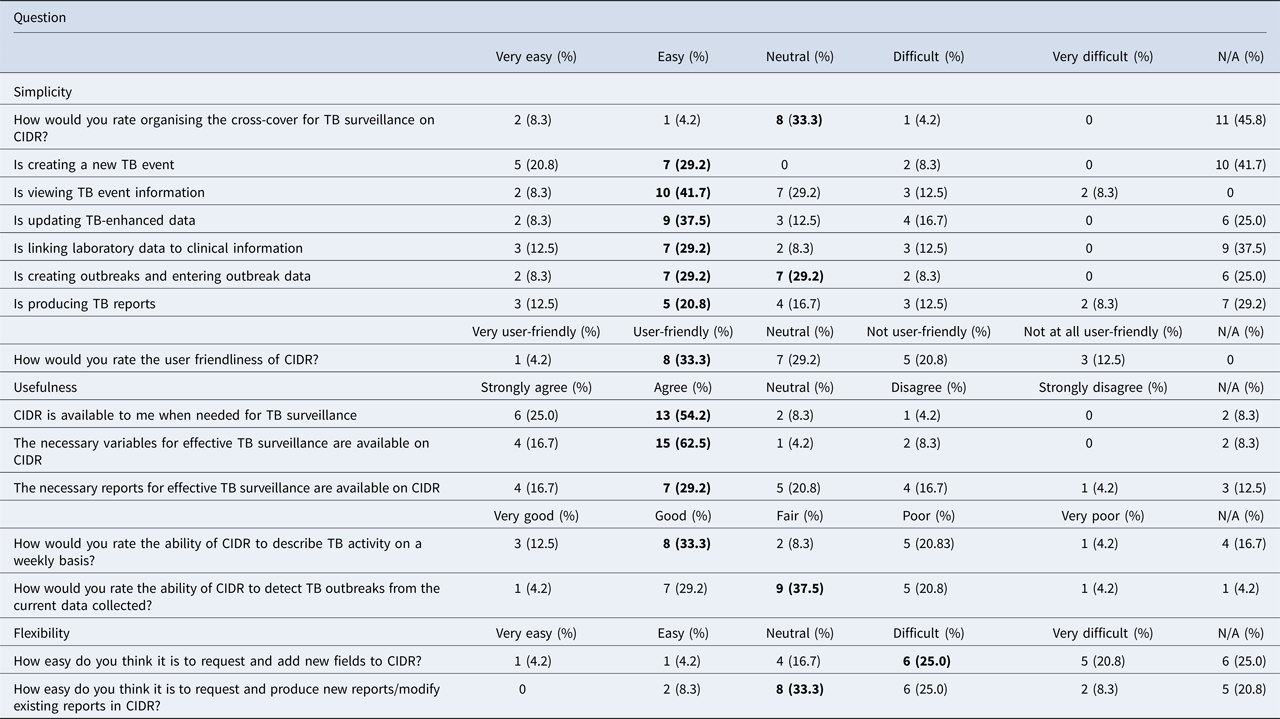Click the 'Strongly disagree (%)' column header

(x=1102, y=387)
